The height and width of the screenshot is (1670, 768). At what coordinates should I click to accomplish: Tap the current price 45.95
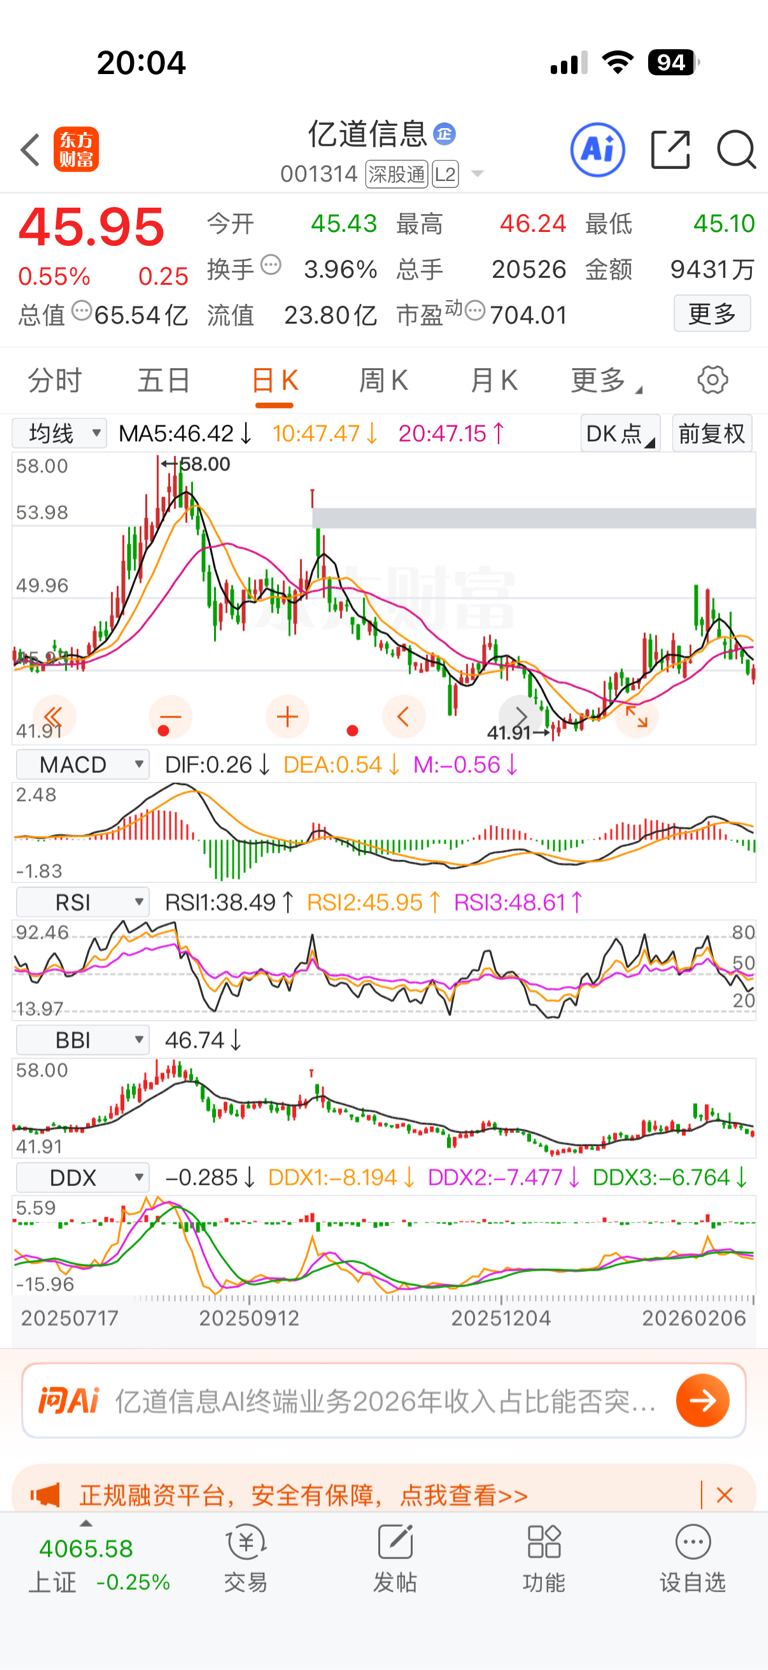(91, 227)
